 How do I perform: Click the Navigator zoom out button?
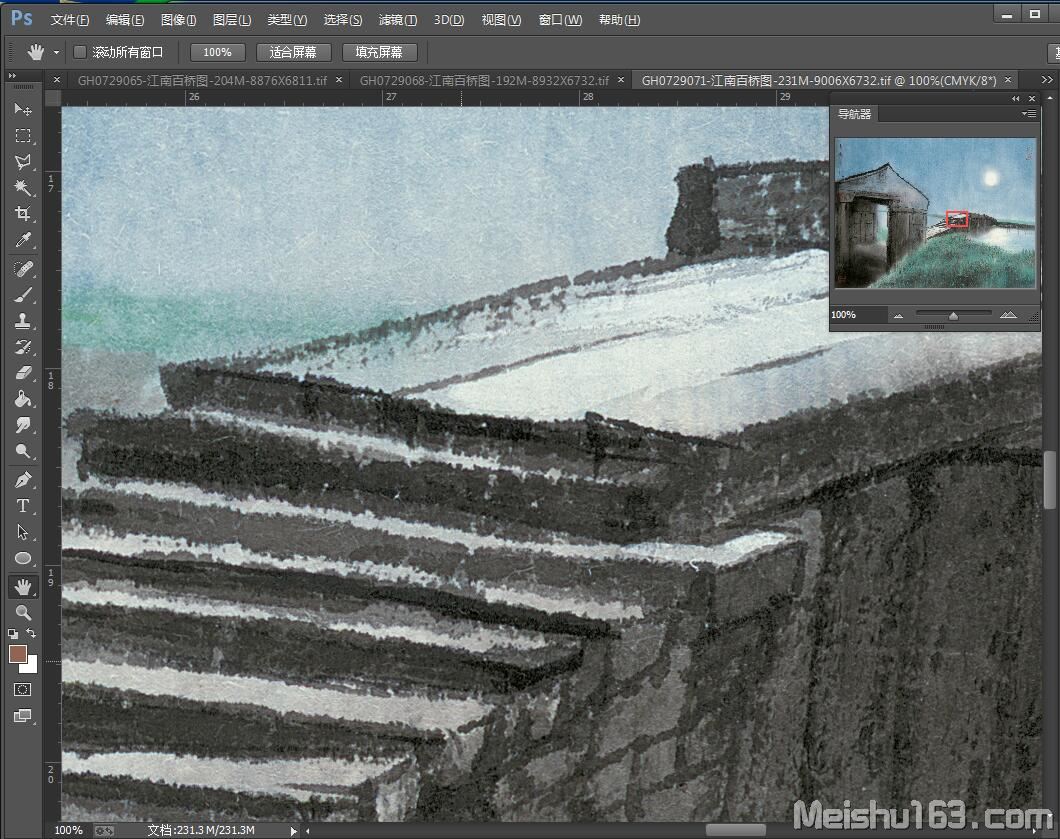(x=898, y=315)
